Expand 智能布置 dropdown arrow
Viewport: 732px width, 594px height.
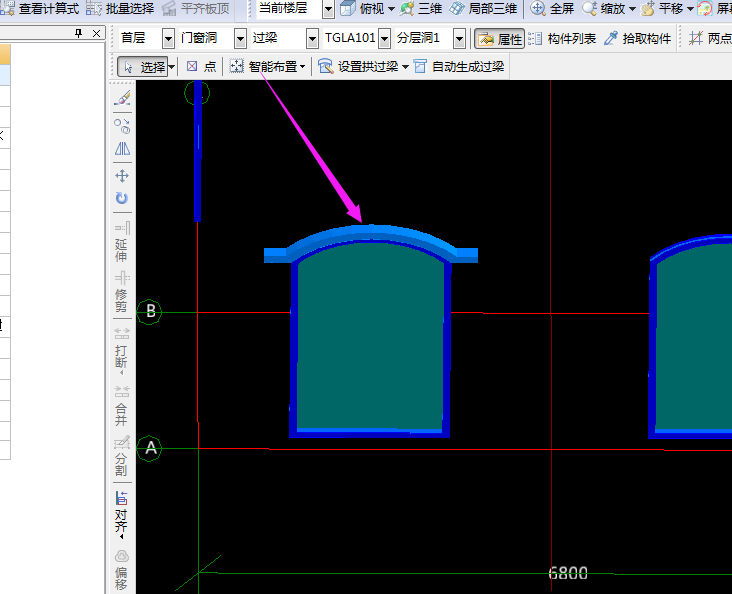303,67
